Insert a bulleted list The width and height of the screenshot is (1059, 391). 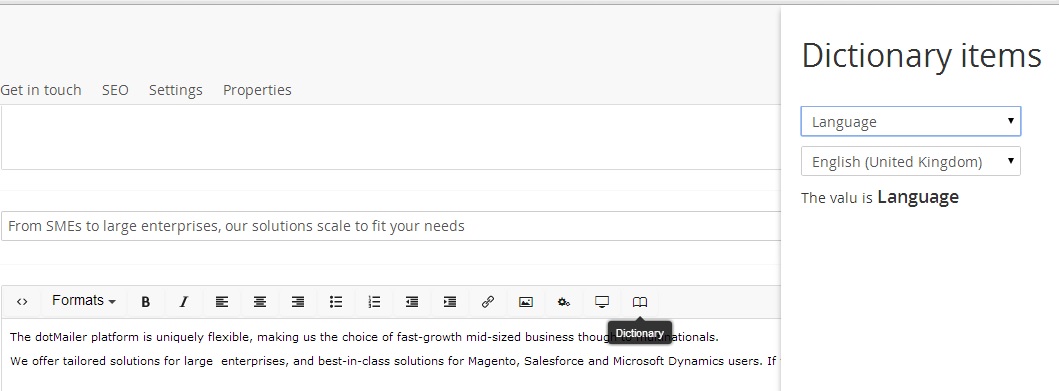pos(336,302)
